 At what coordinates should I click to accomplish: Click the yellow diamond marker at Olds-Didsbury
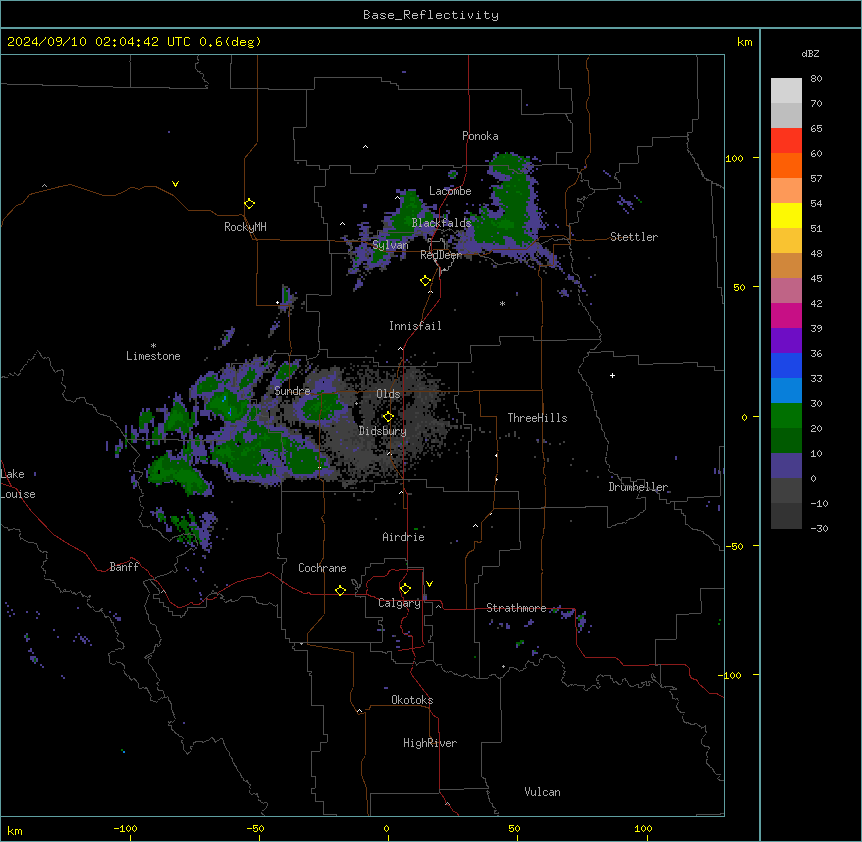tap(388, 416)
